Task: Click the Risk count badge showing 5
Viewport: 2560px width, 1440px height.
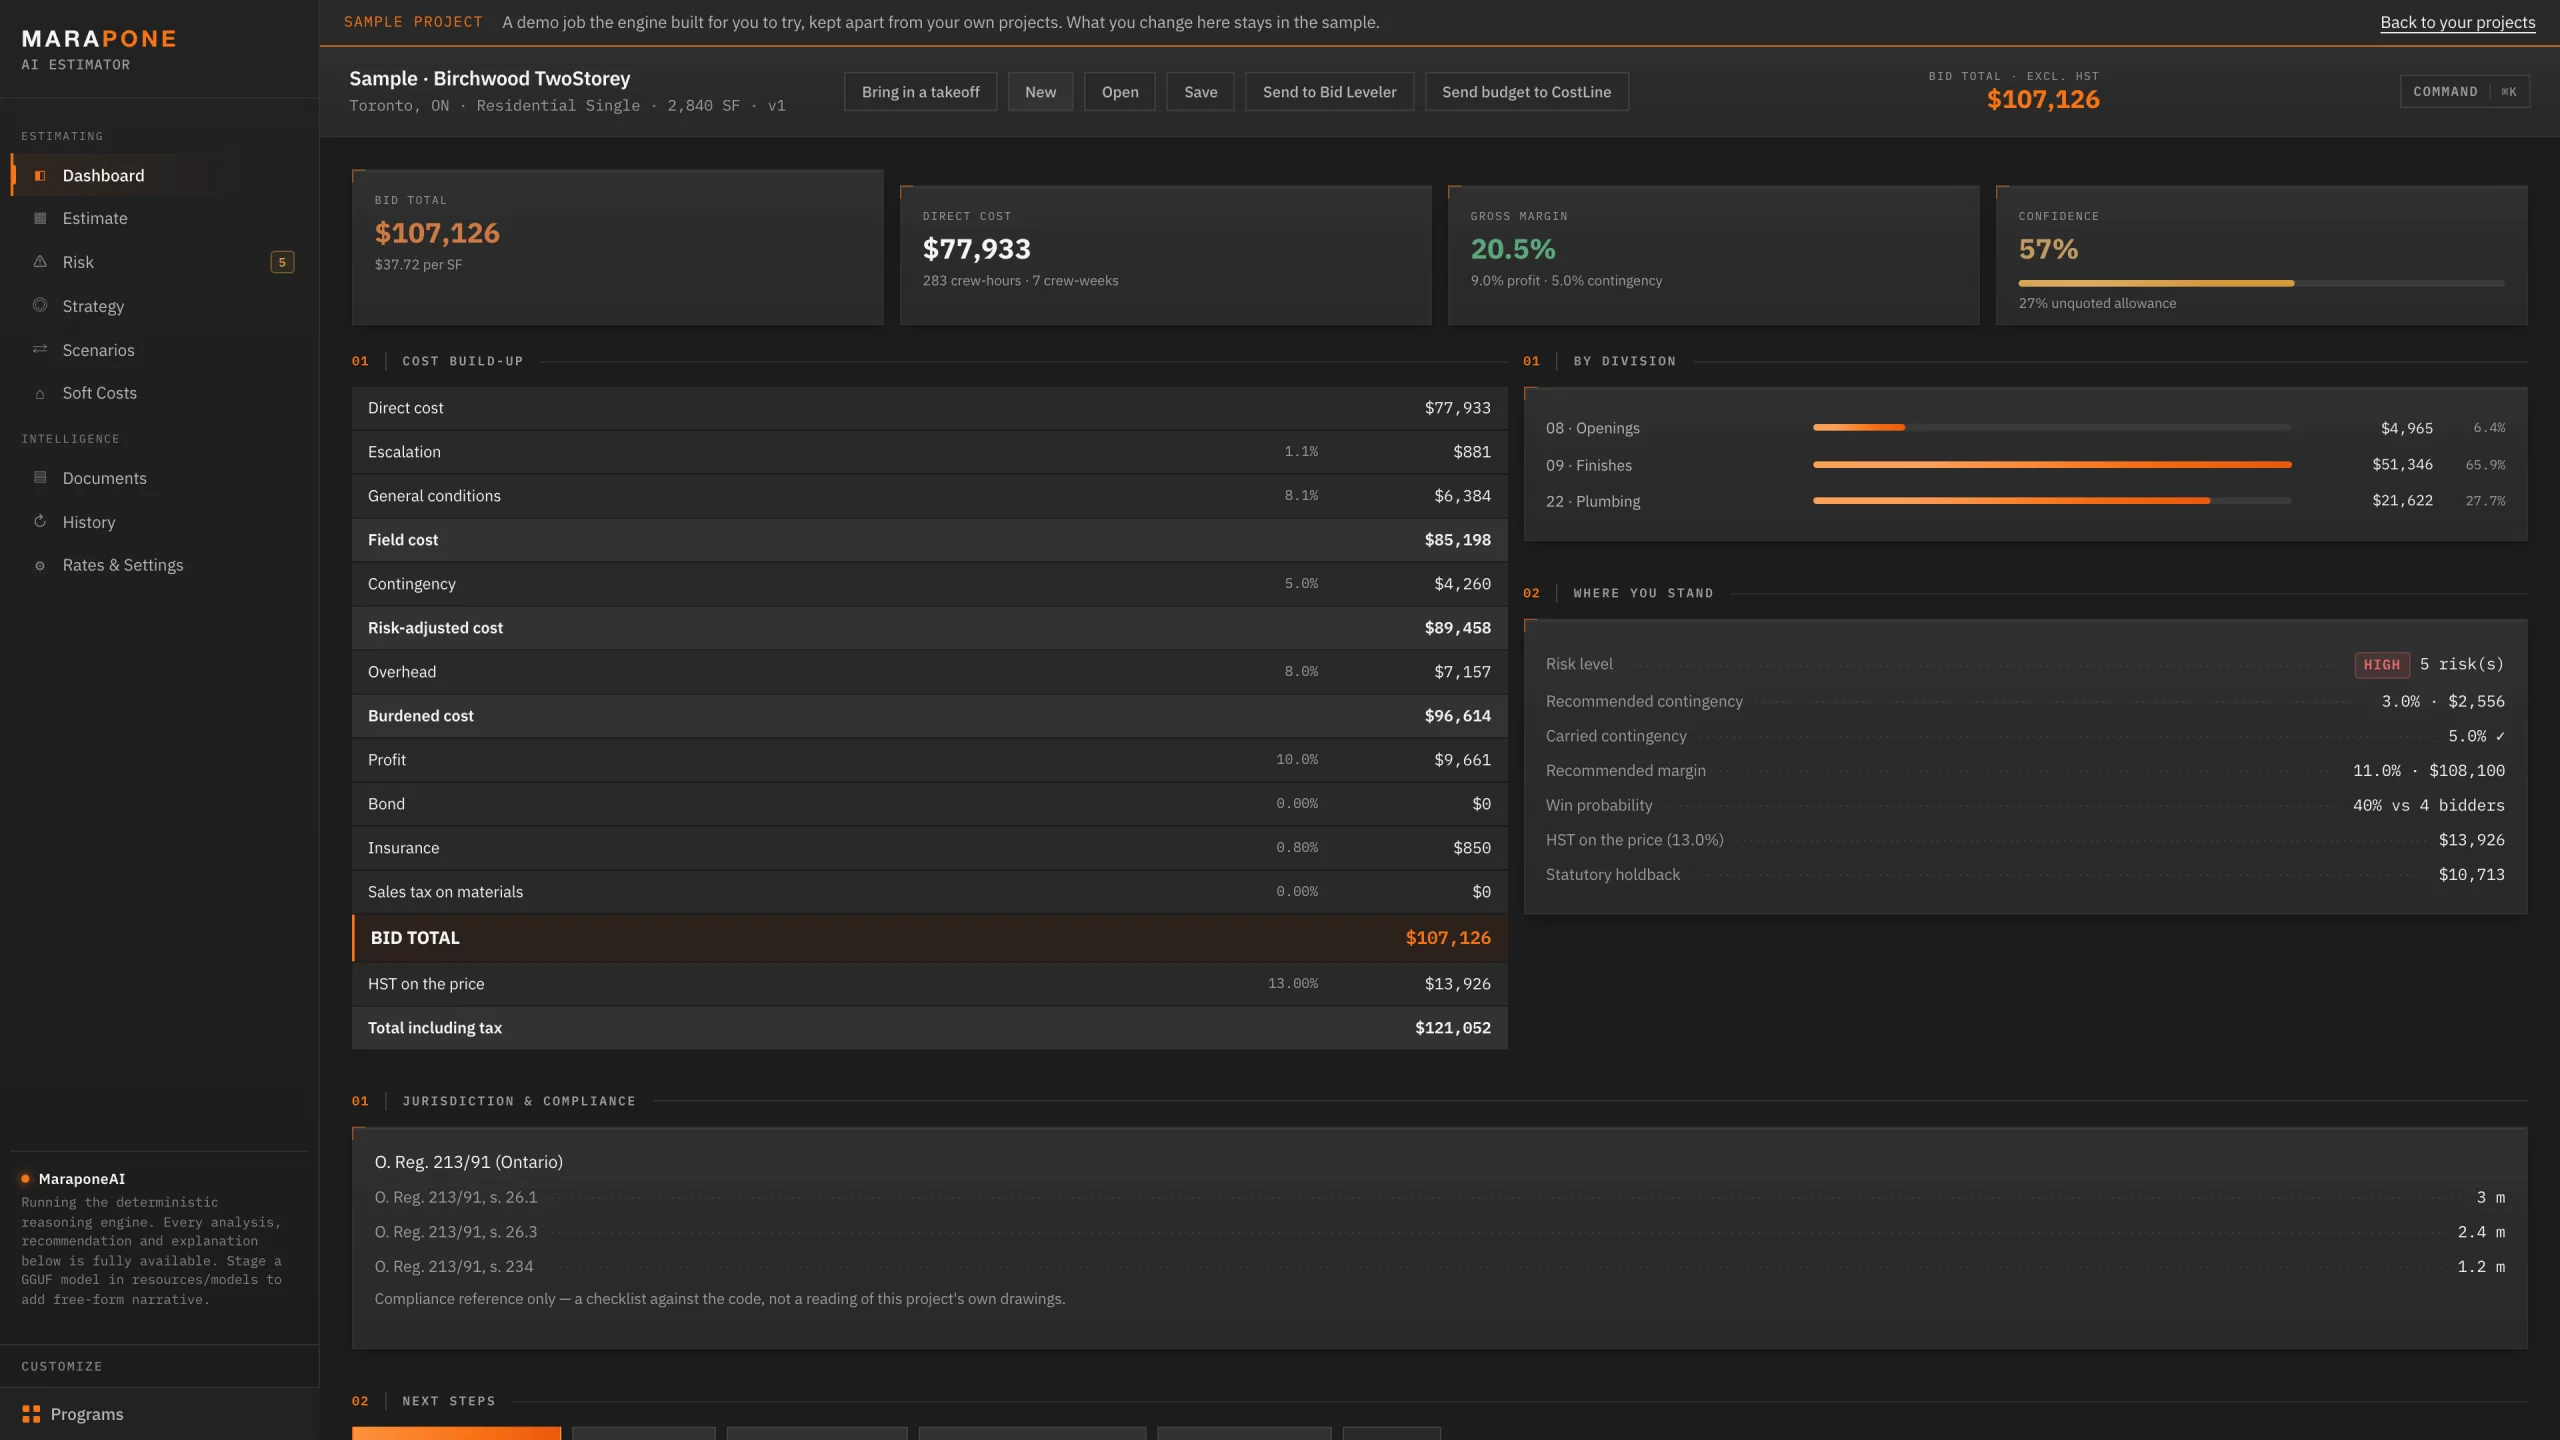Action: 282,262
